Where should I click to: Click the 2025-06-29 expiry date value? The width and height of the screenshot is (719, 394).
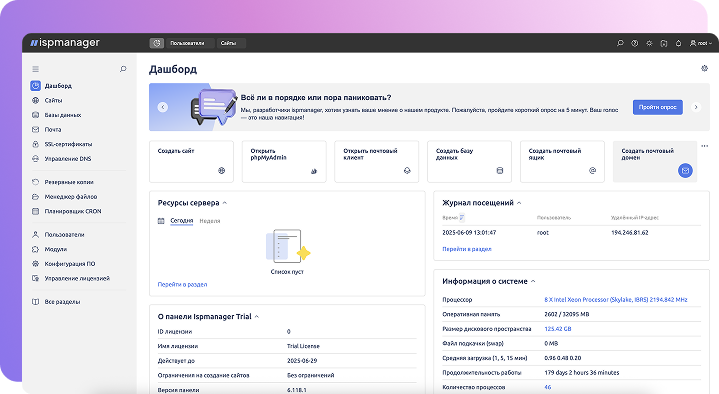click(302, 361)
